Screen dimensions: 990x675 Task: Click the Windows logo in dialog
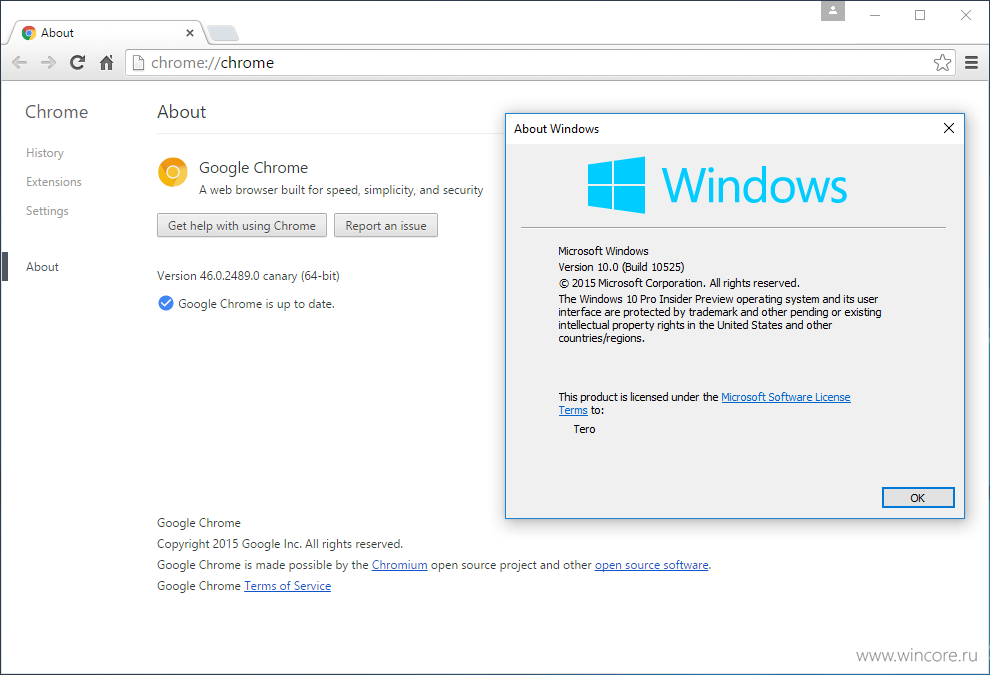pos(616,185)
